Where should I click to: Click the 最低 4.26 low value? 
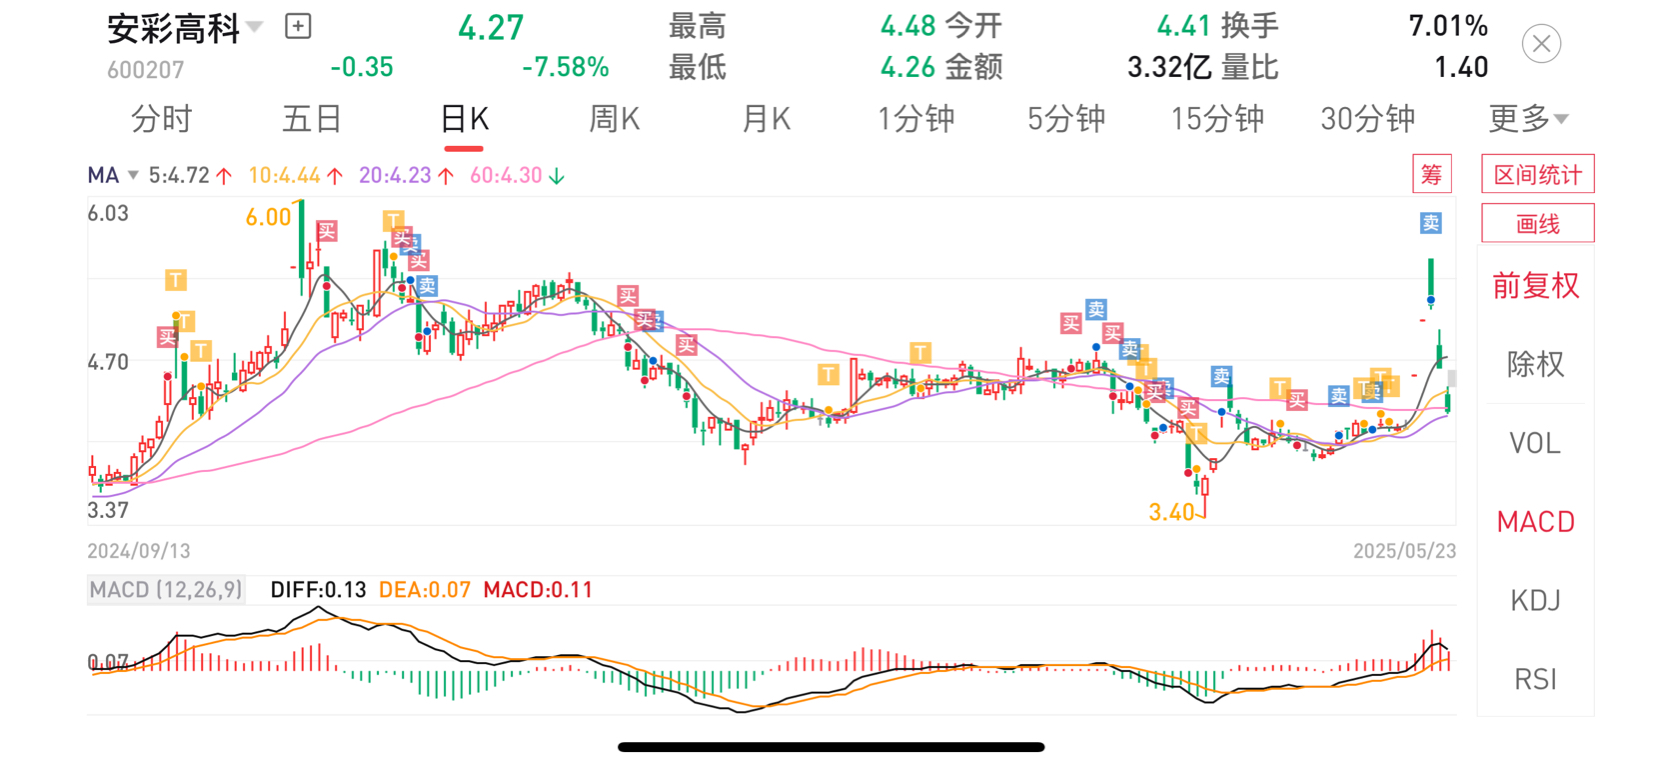(908, 67)
